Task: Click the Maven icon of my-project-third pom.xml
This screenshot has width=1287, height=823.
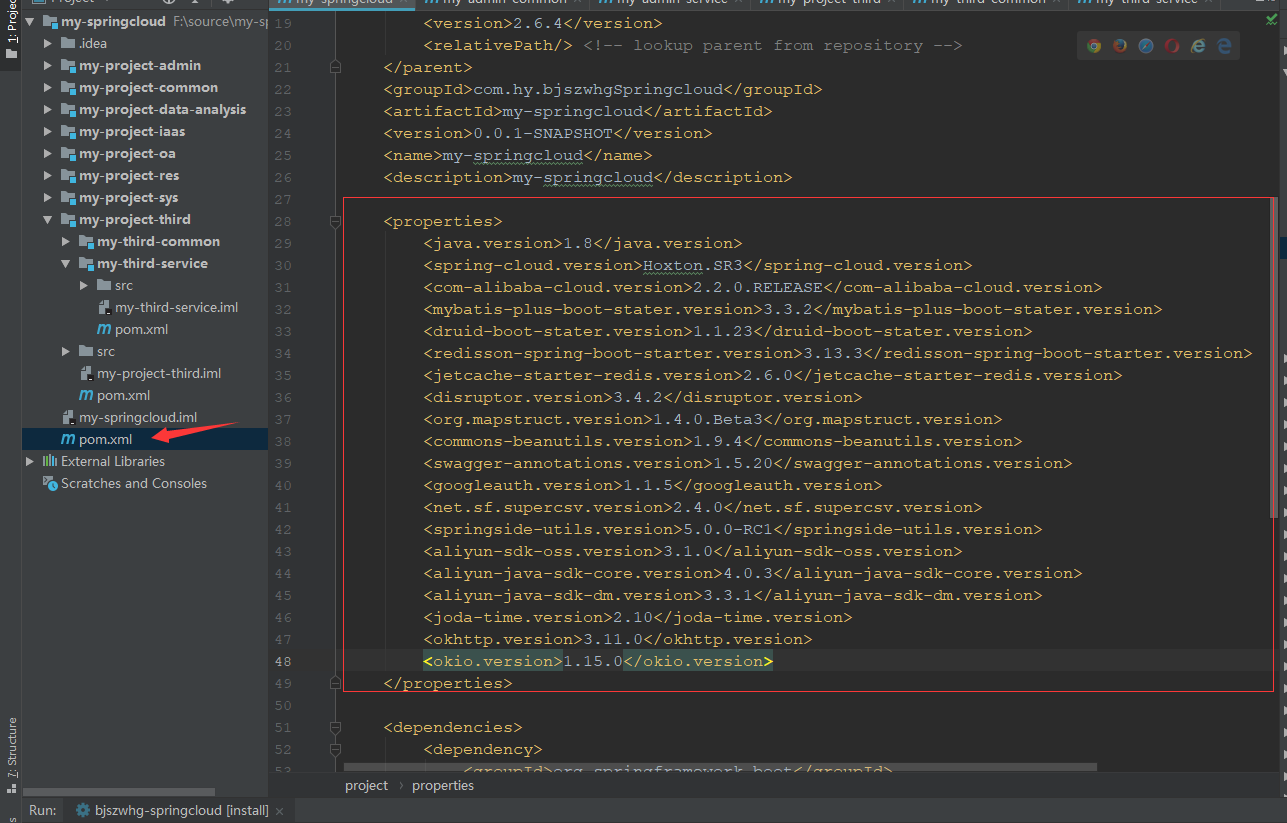Action: click(x=86, y=395)
